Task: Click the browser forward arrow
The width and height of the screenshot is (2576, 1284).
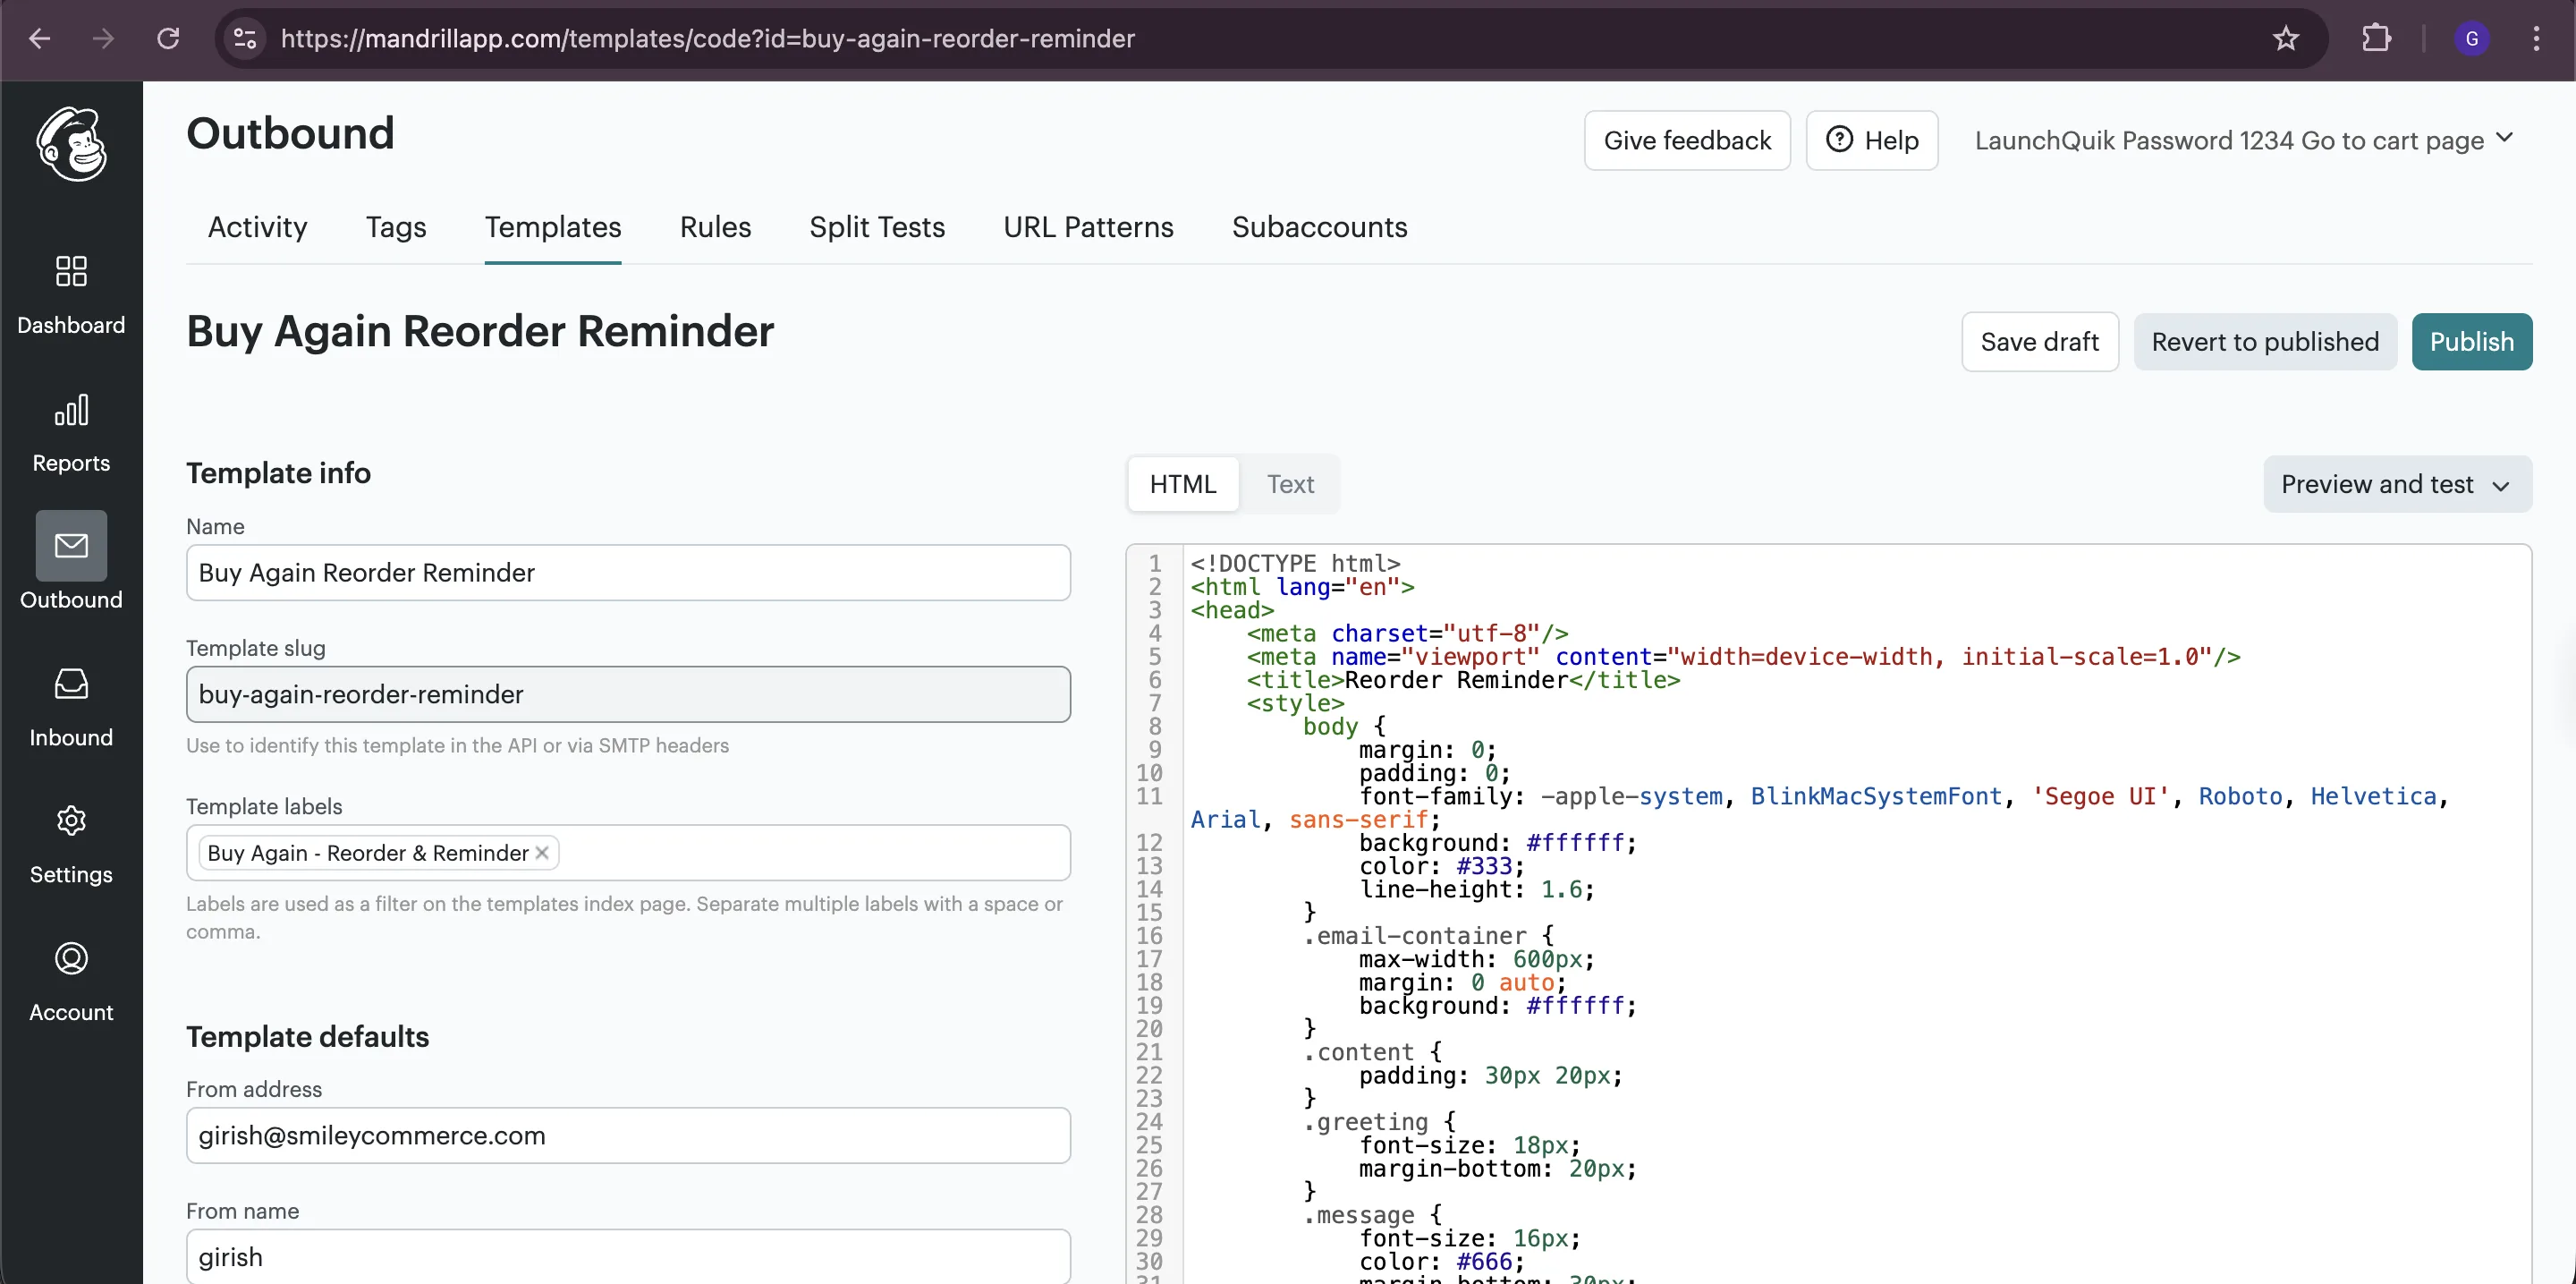Action: pyautogui.click(x=103, y=39)
